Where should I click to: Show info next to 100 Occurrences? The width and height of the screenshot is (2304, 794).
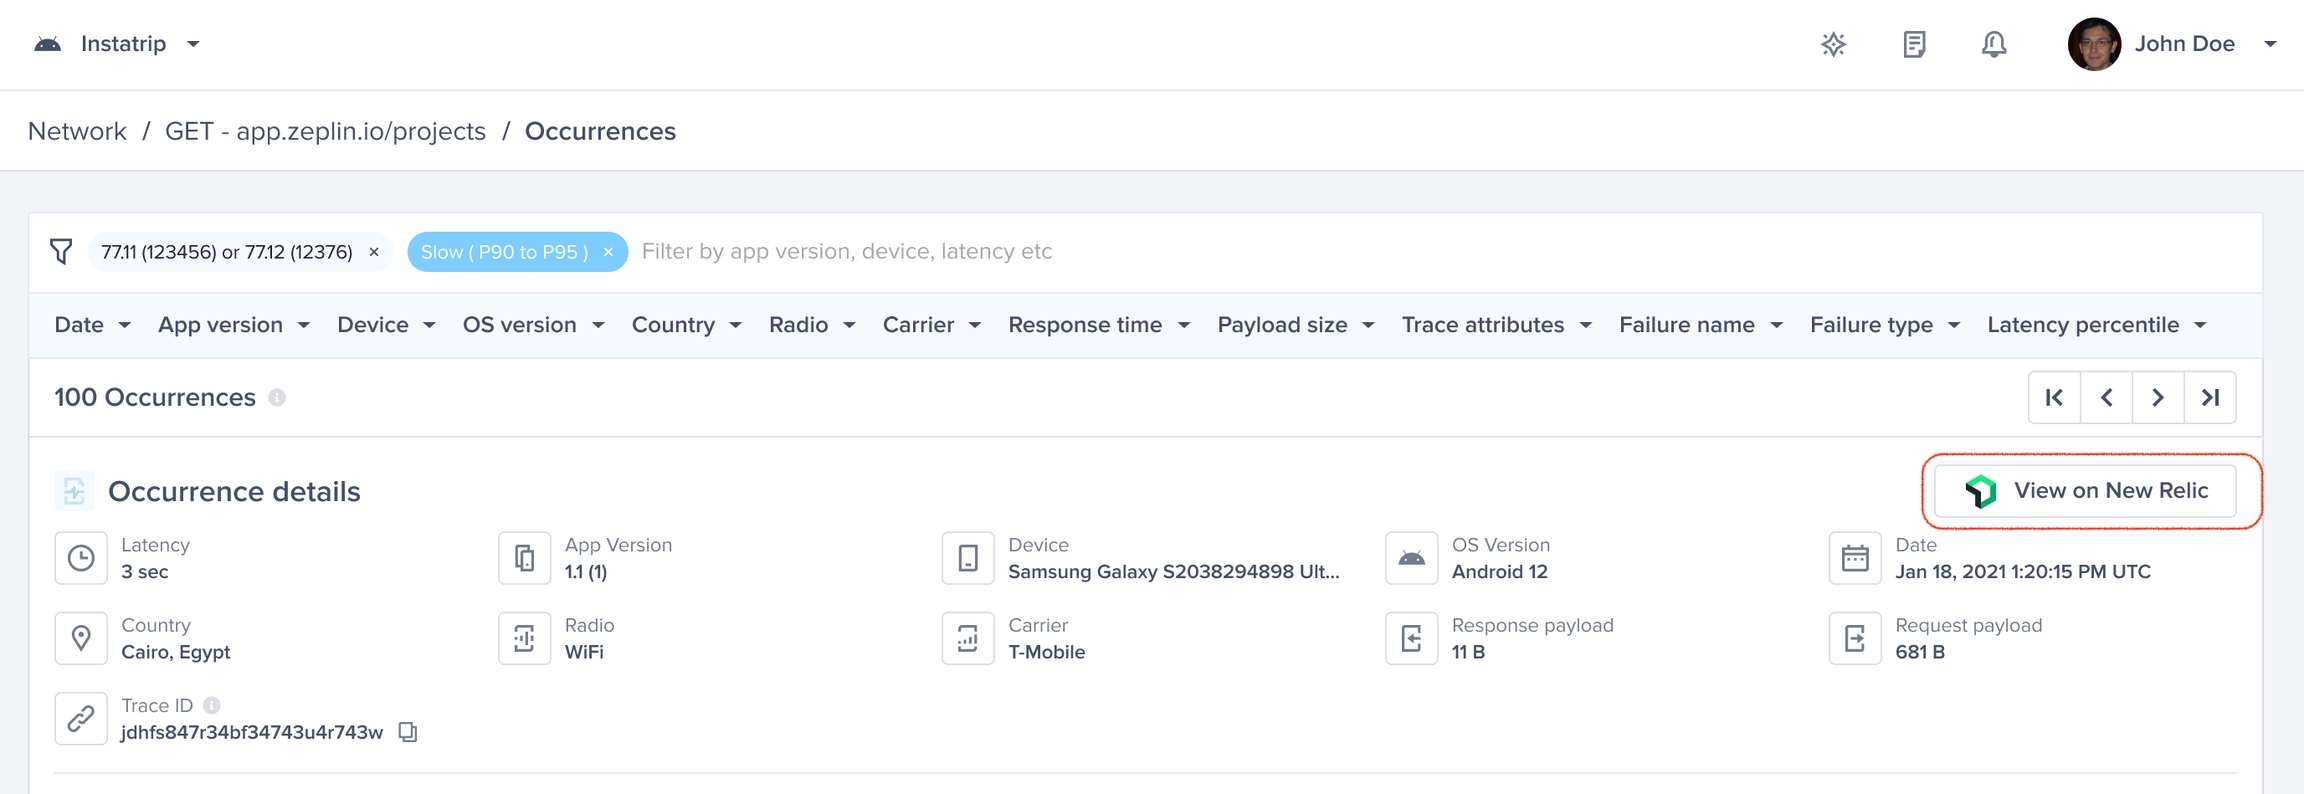click(x=277, y=398)
